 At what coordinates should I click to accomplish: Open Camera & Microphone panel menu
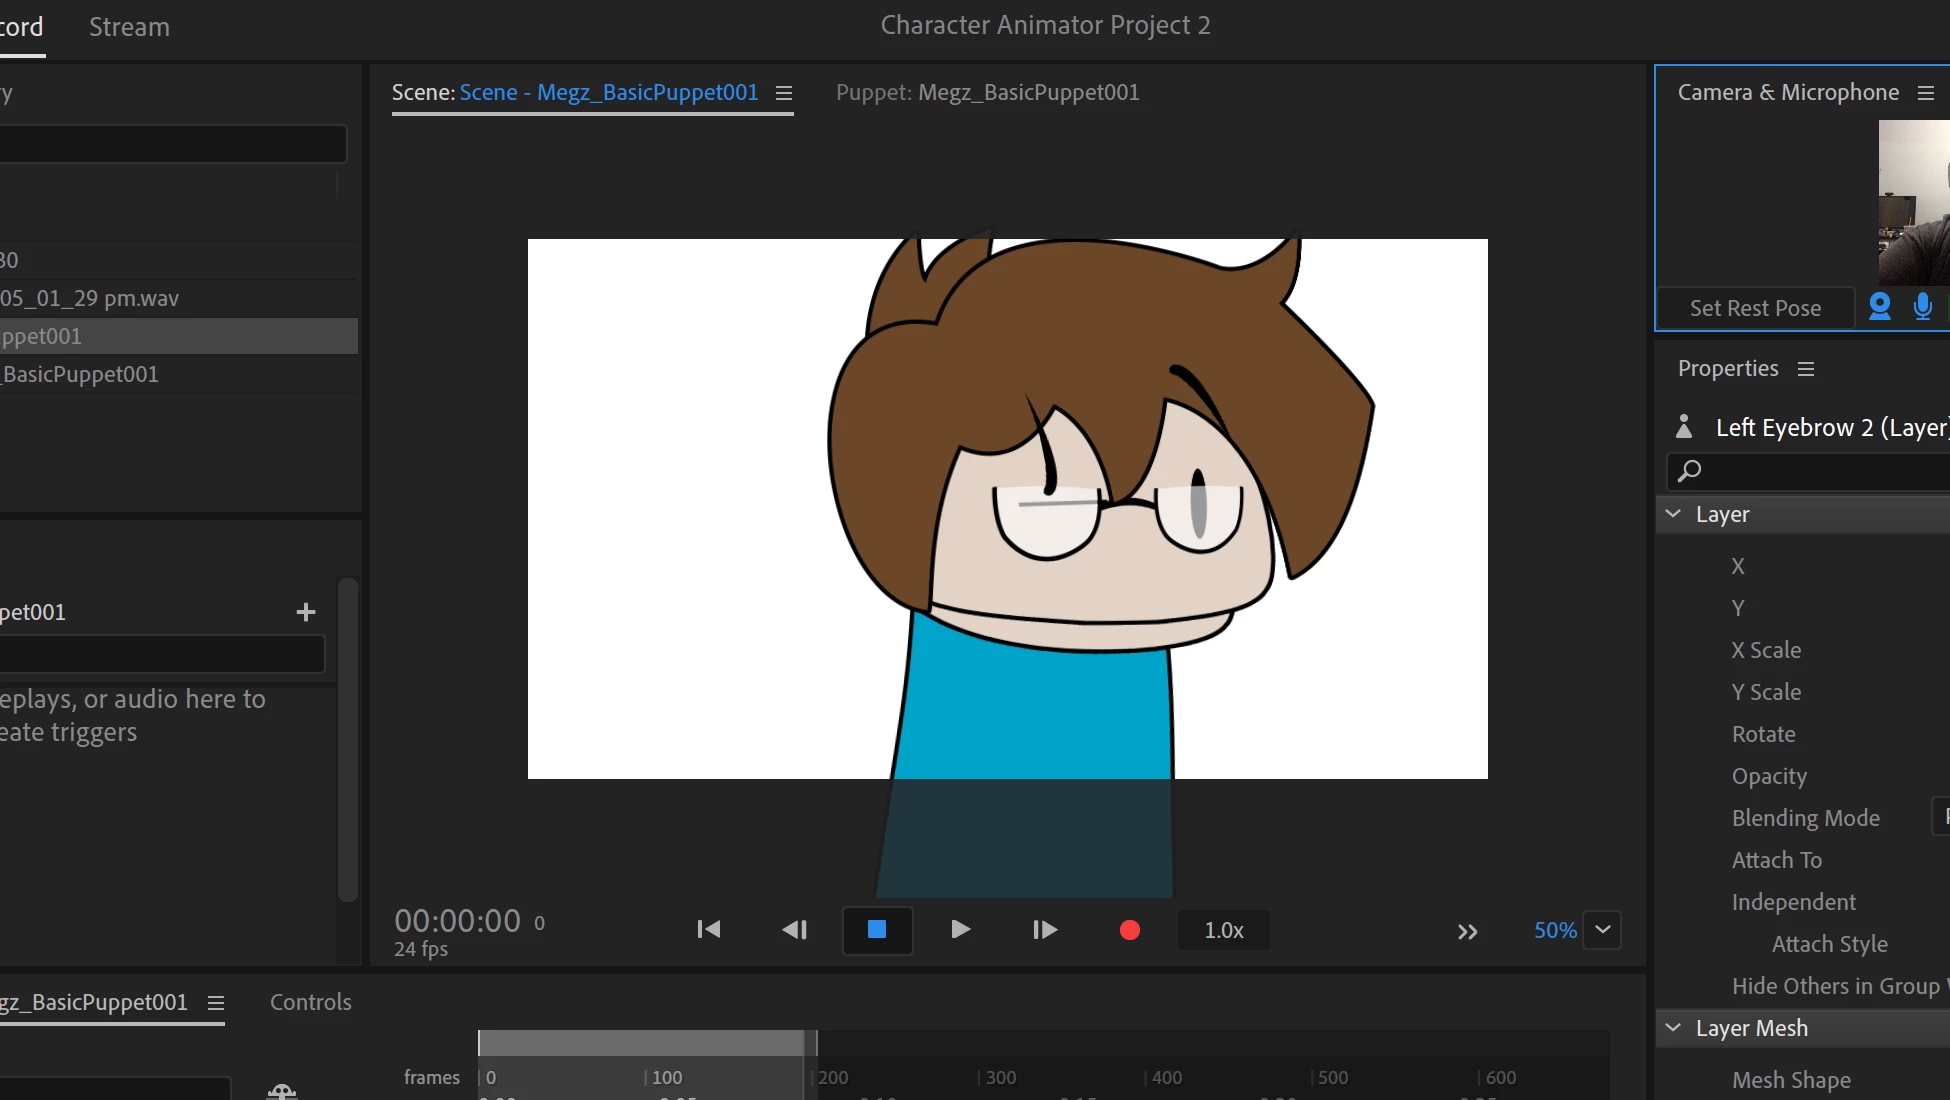tap(1926, 93)
